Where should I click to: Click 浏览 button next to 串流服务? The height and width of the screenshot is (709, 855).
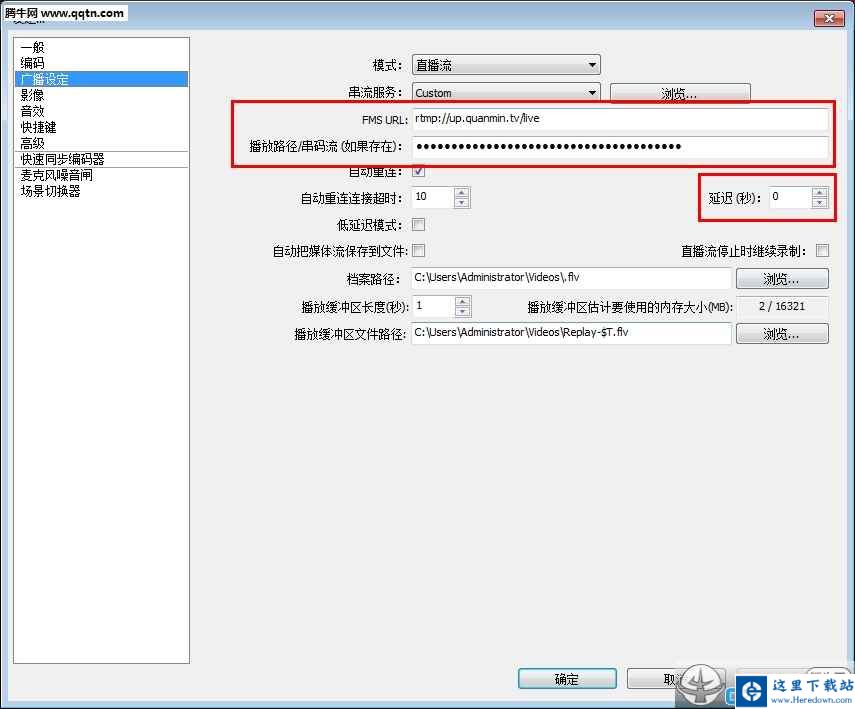click(680, 93)
